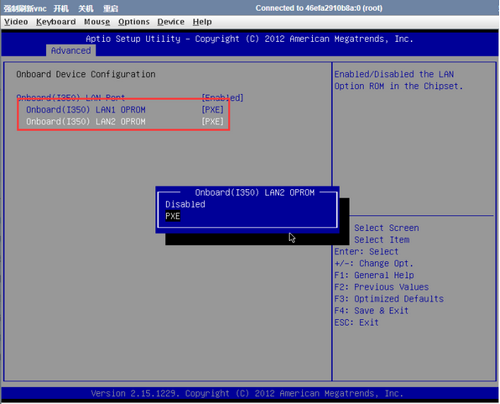The image size is (500, 404).
Task: Click the F4: Save & Exit hint
Action: [371, 311]
